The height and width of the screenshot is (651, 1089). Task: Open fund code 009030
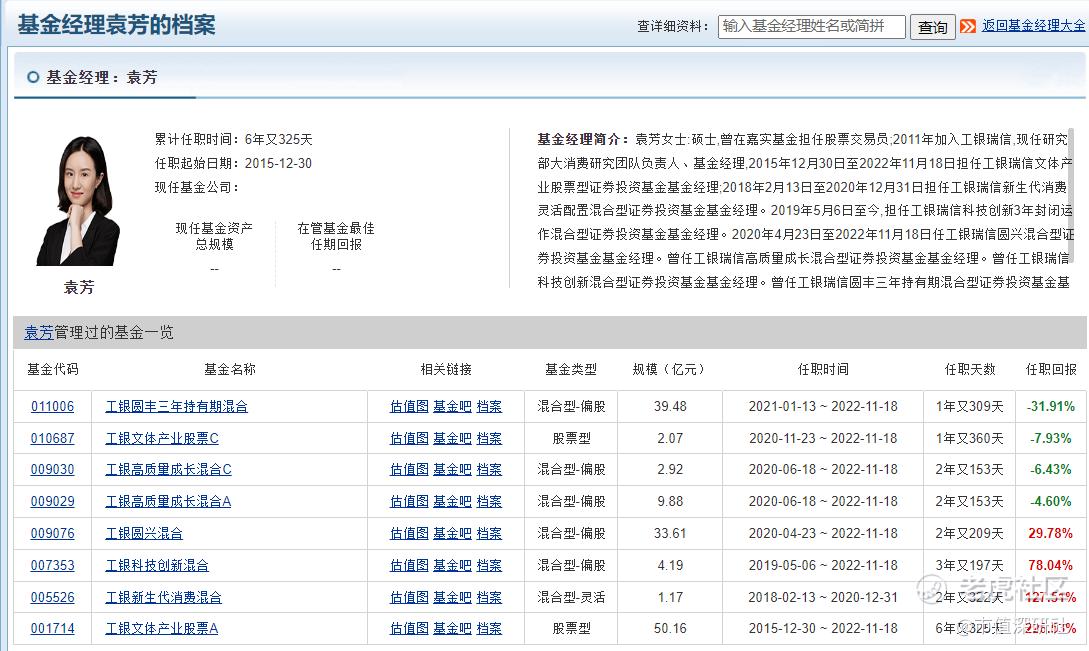point(52,470)
